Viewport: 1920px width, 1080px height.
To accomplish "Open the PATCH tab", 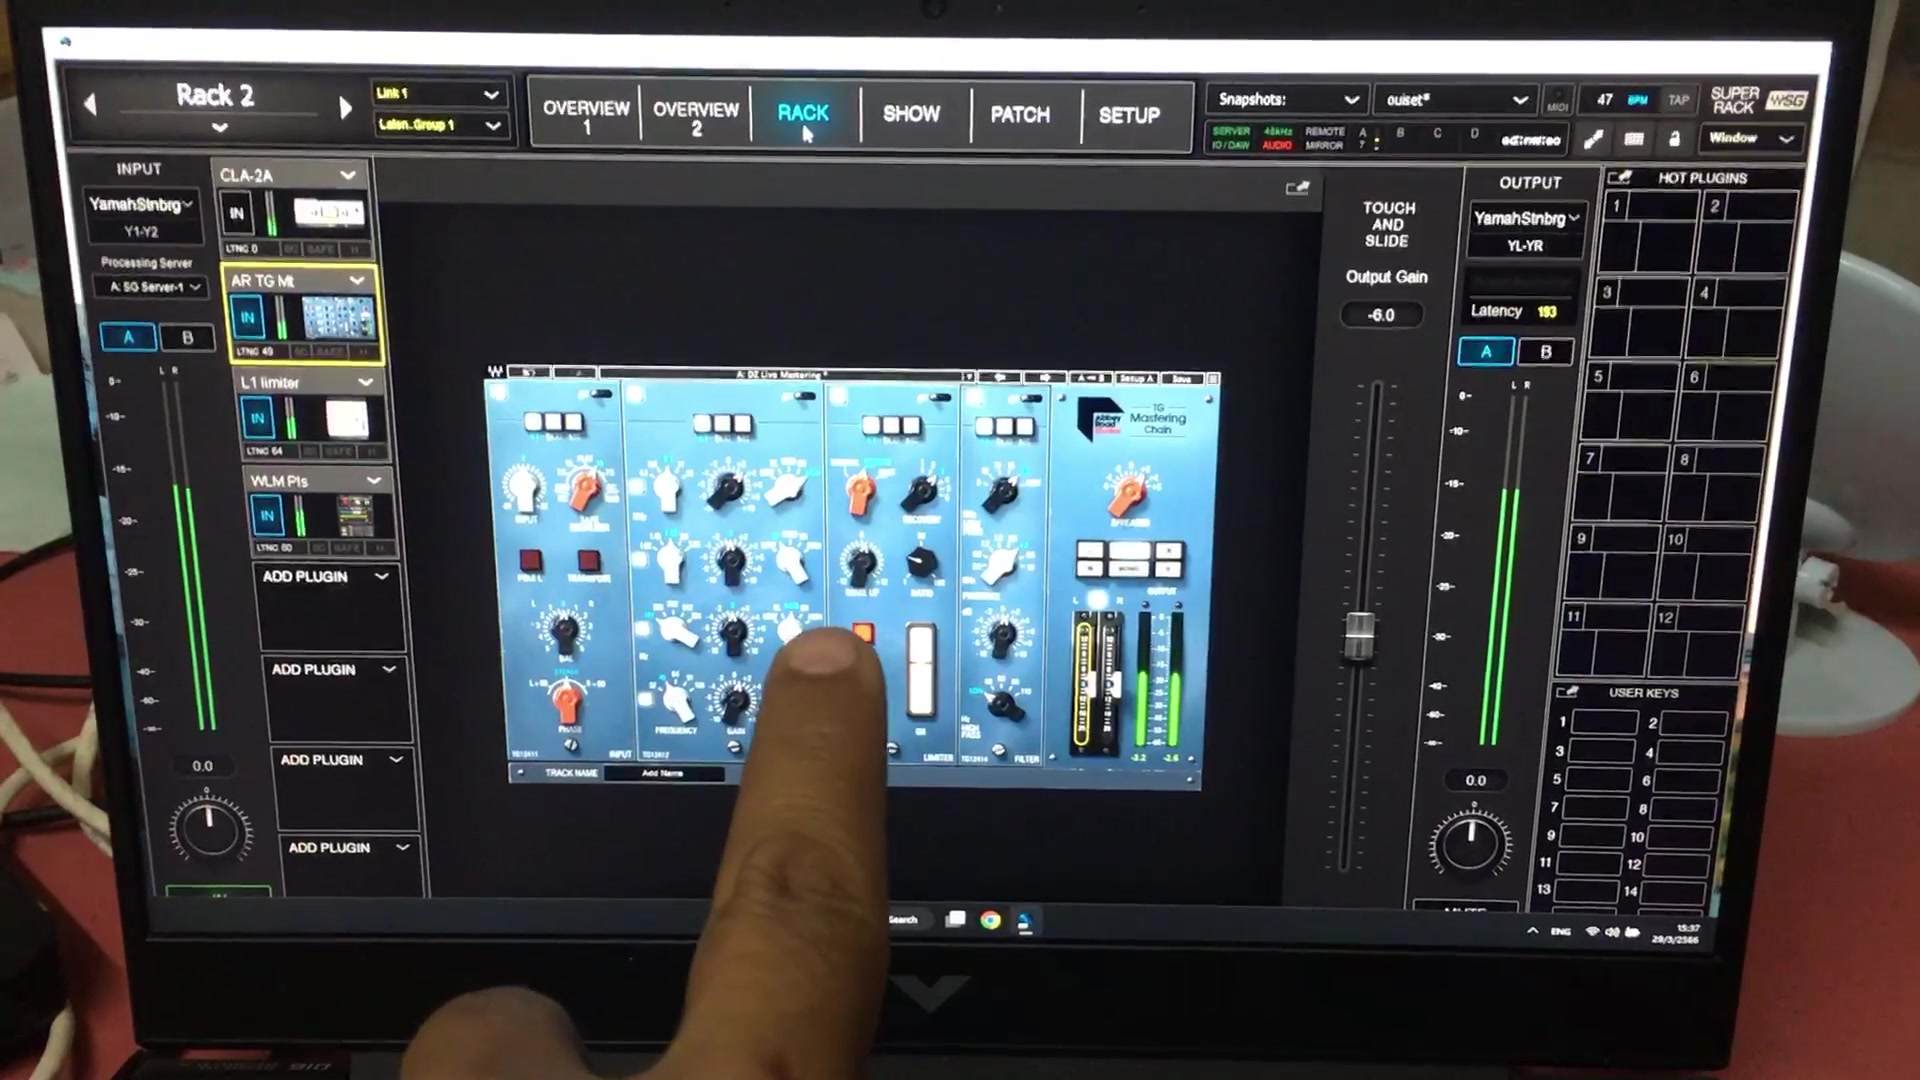I will pyautogui.click(x=1020, y=115).
